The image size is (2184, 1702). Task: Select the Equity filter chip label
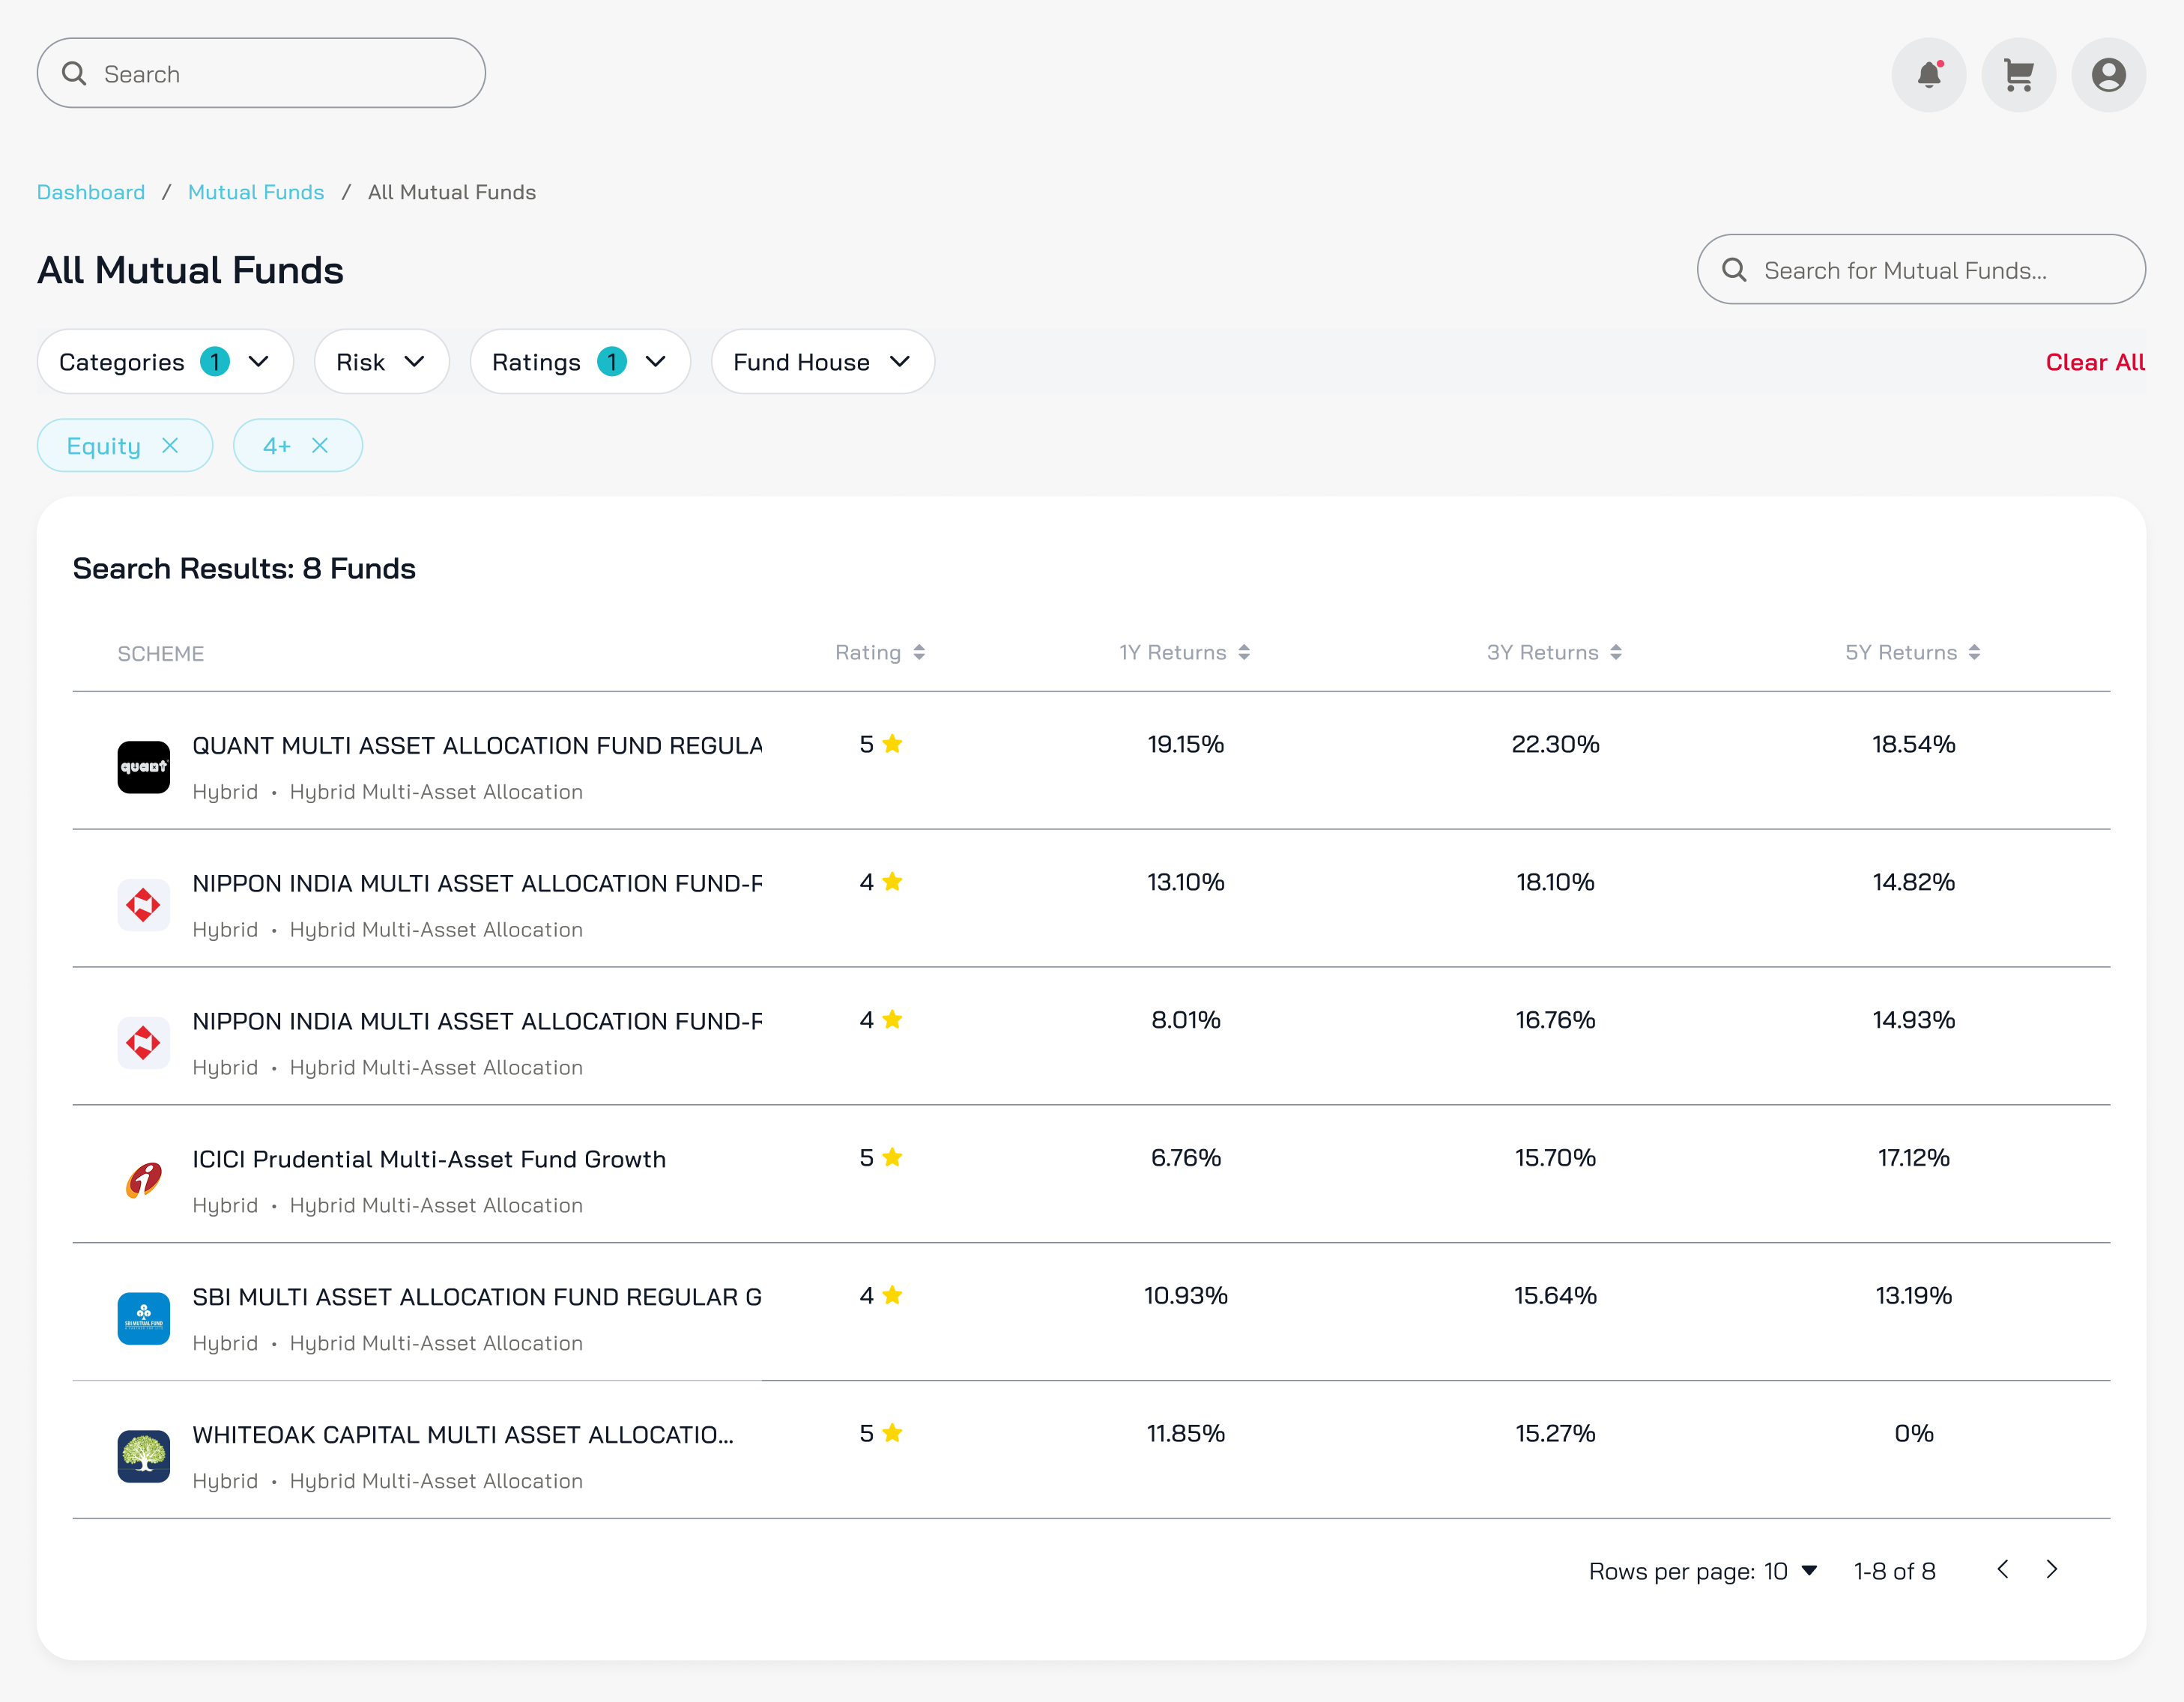tap(103, 446)
